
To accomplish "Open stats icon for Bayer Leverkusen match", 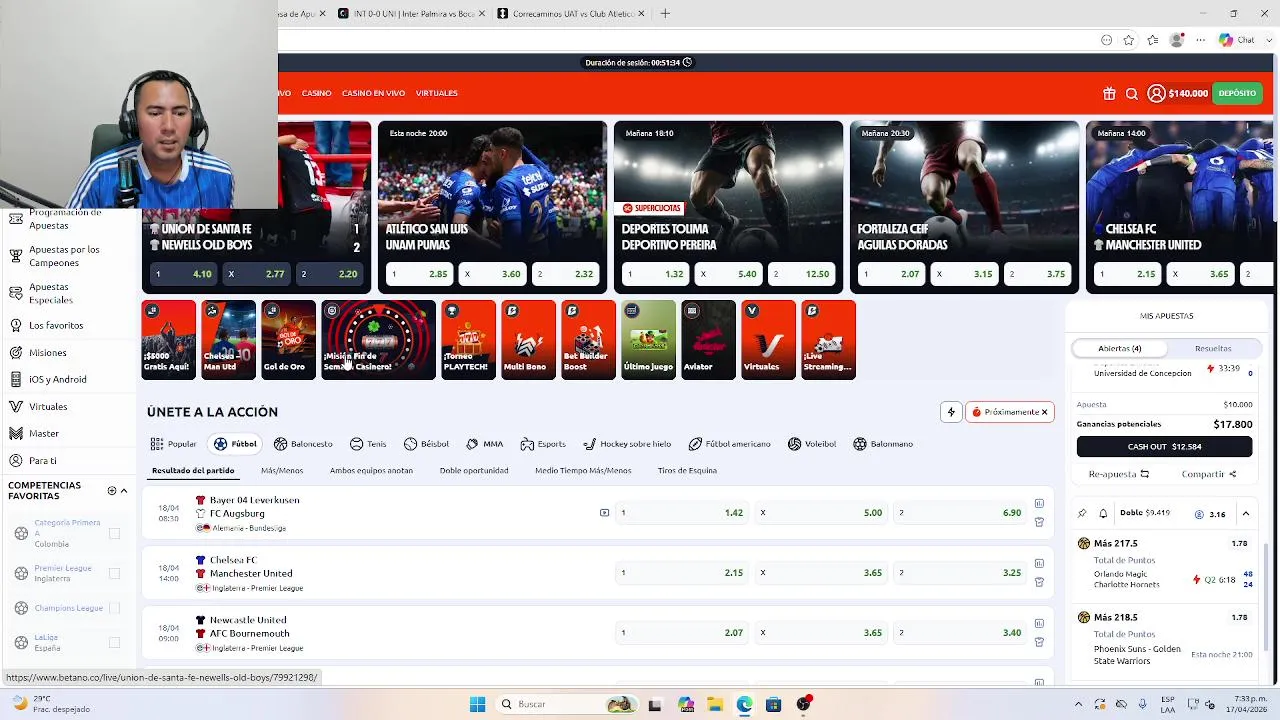I will (1039, 504).
